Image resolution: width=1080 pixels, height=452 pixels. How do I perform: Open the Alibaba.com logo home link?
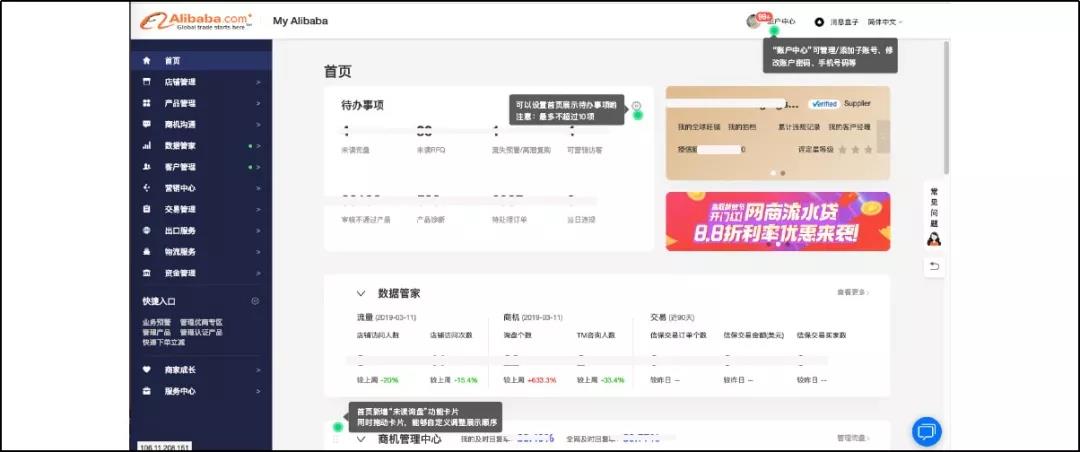click(x=196, y=21)
